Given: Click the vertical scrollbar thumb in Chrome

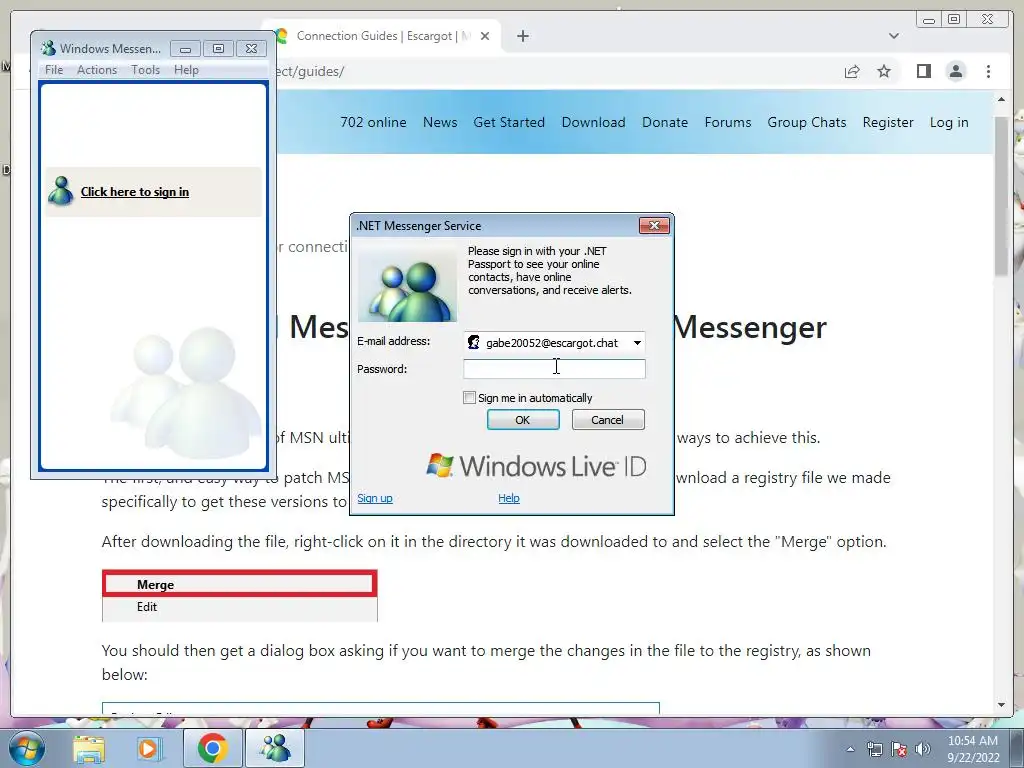Looking at the screenshot, I should point(1001,196).
